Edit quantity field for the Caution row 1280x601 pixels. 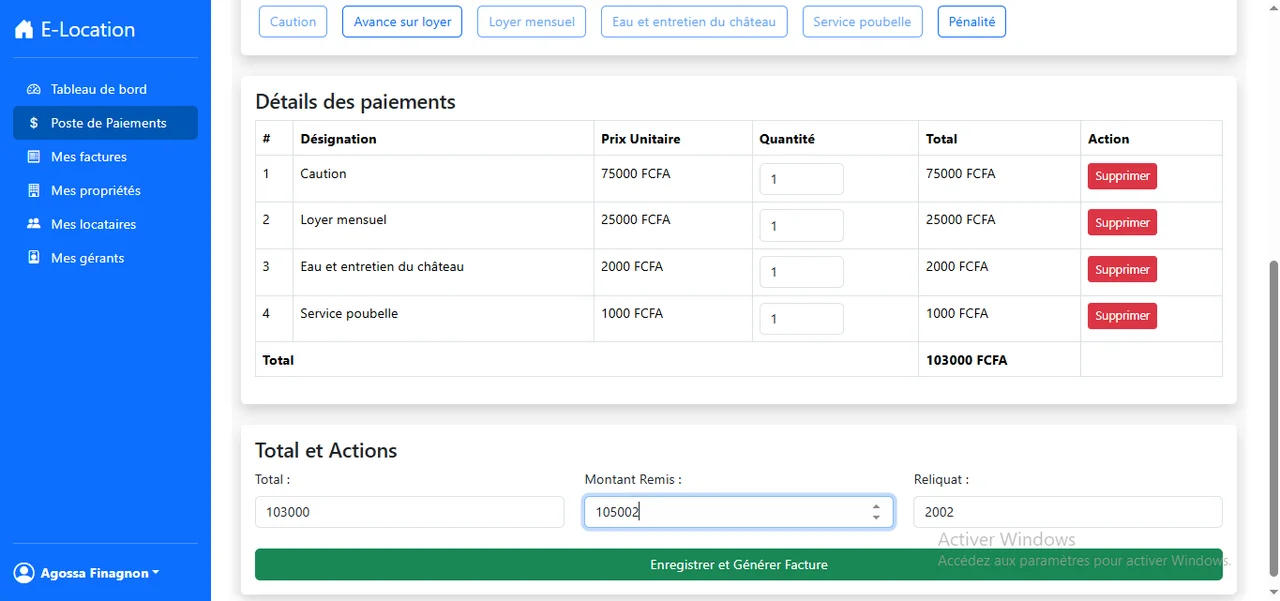pyautogui.click(x=801, y=179)
